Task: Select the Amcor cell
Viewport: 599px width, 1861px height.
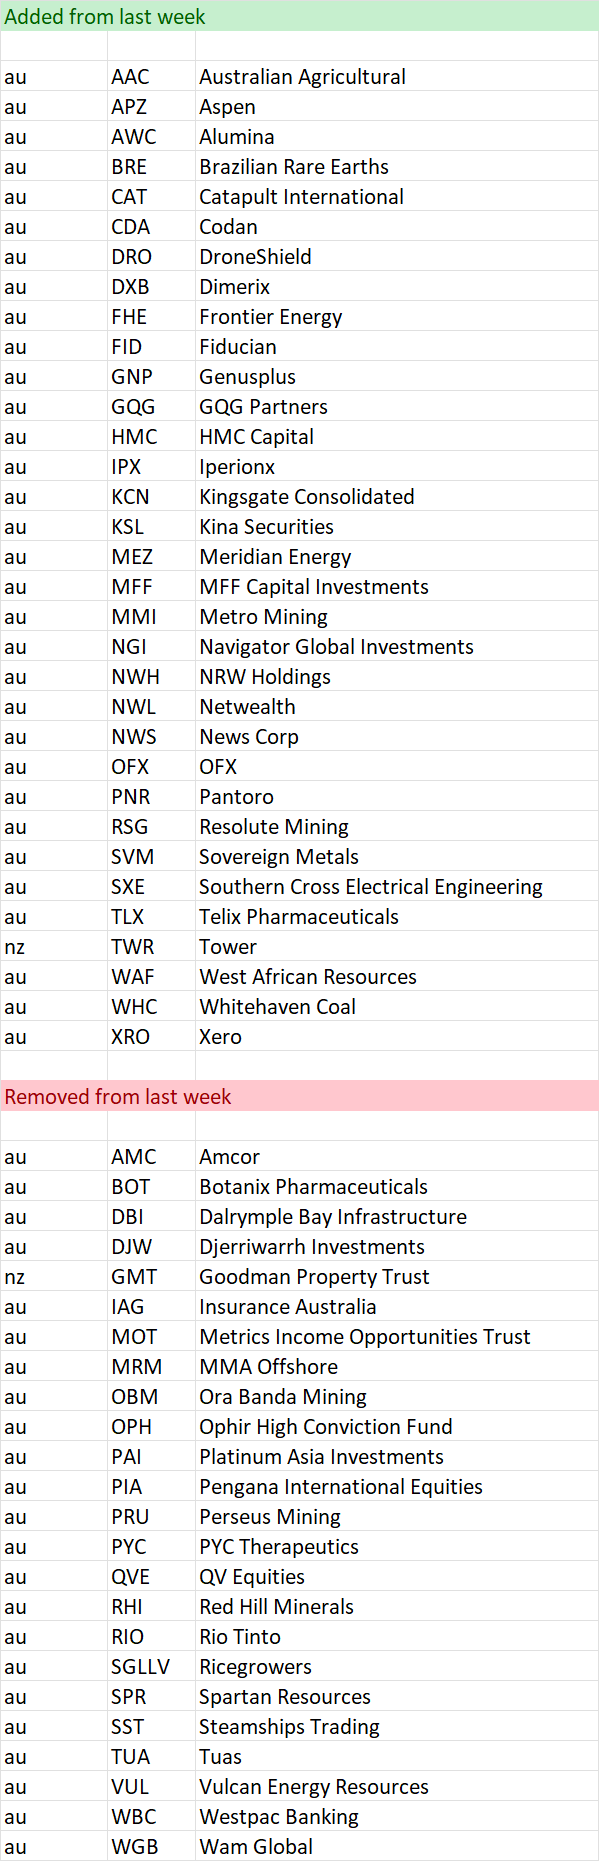Action: 397,1156
